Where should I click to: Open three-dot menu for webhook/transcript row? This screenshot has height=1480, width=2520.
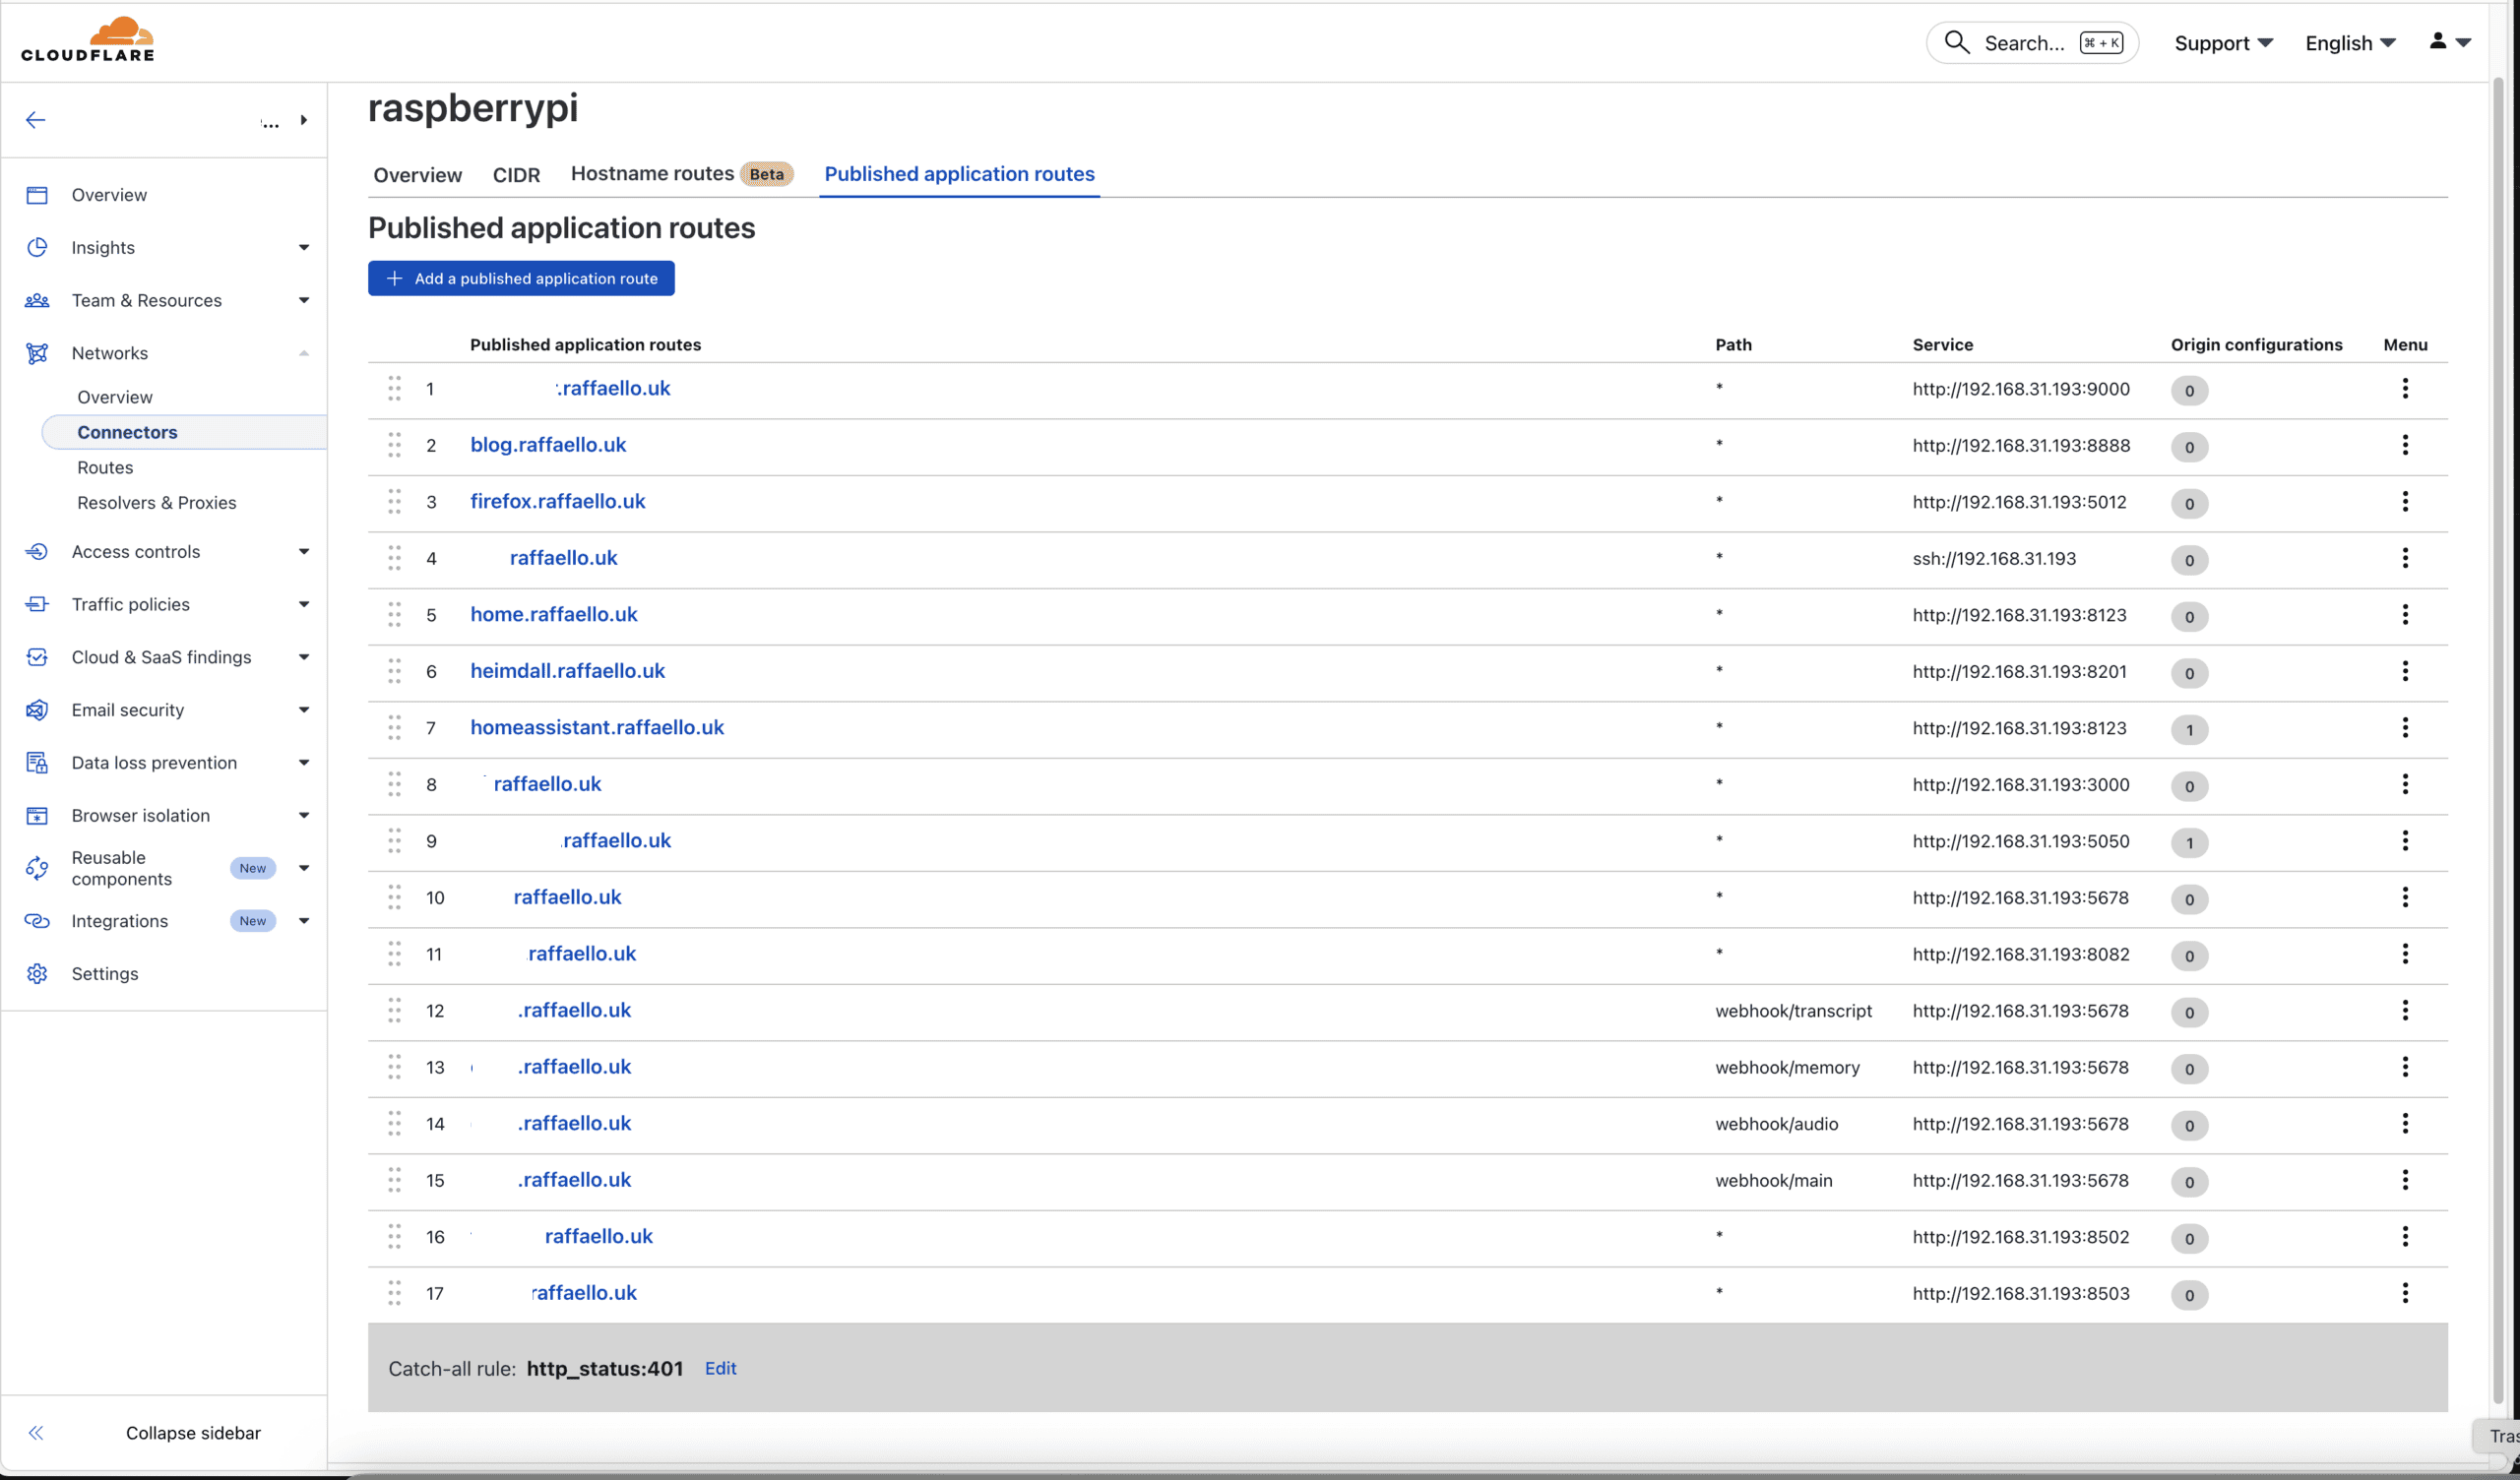2405,1011
